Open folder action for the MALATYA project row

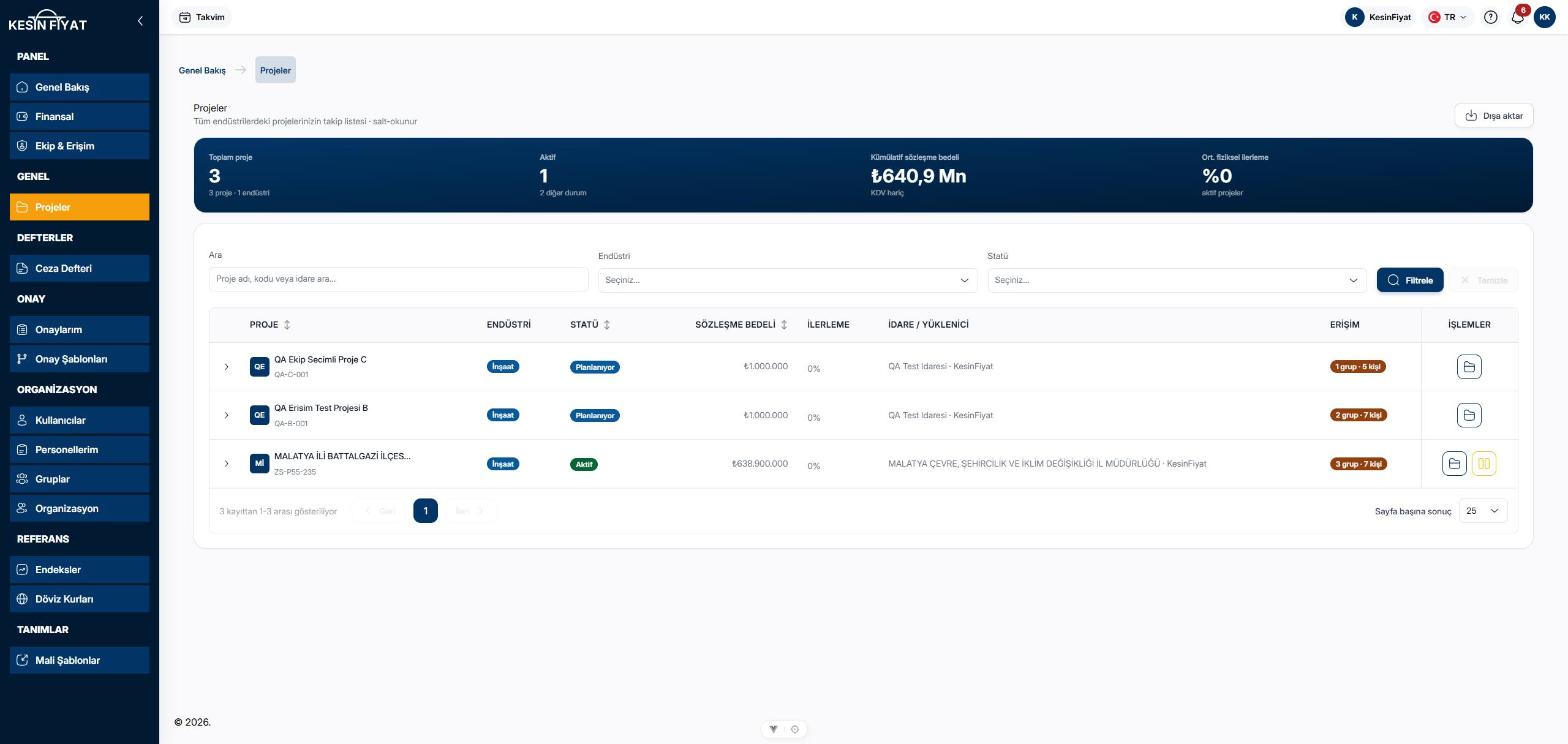tap(1454, 464)
